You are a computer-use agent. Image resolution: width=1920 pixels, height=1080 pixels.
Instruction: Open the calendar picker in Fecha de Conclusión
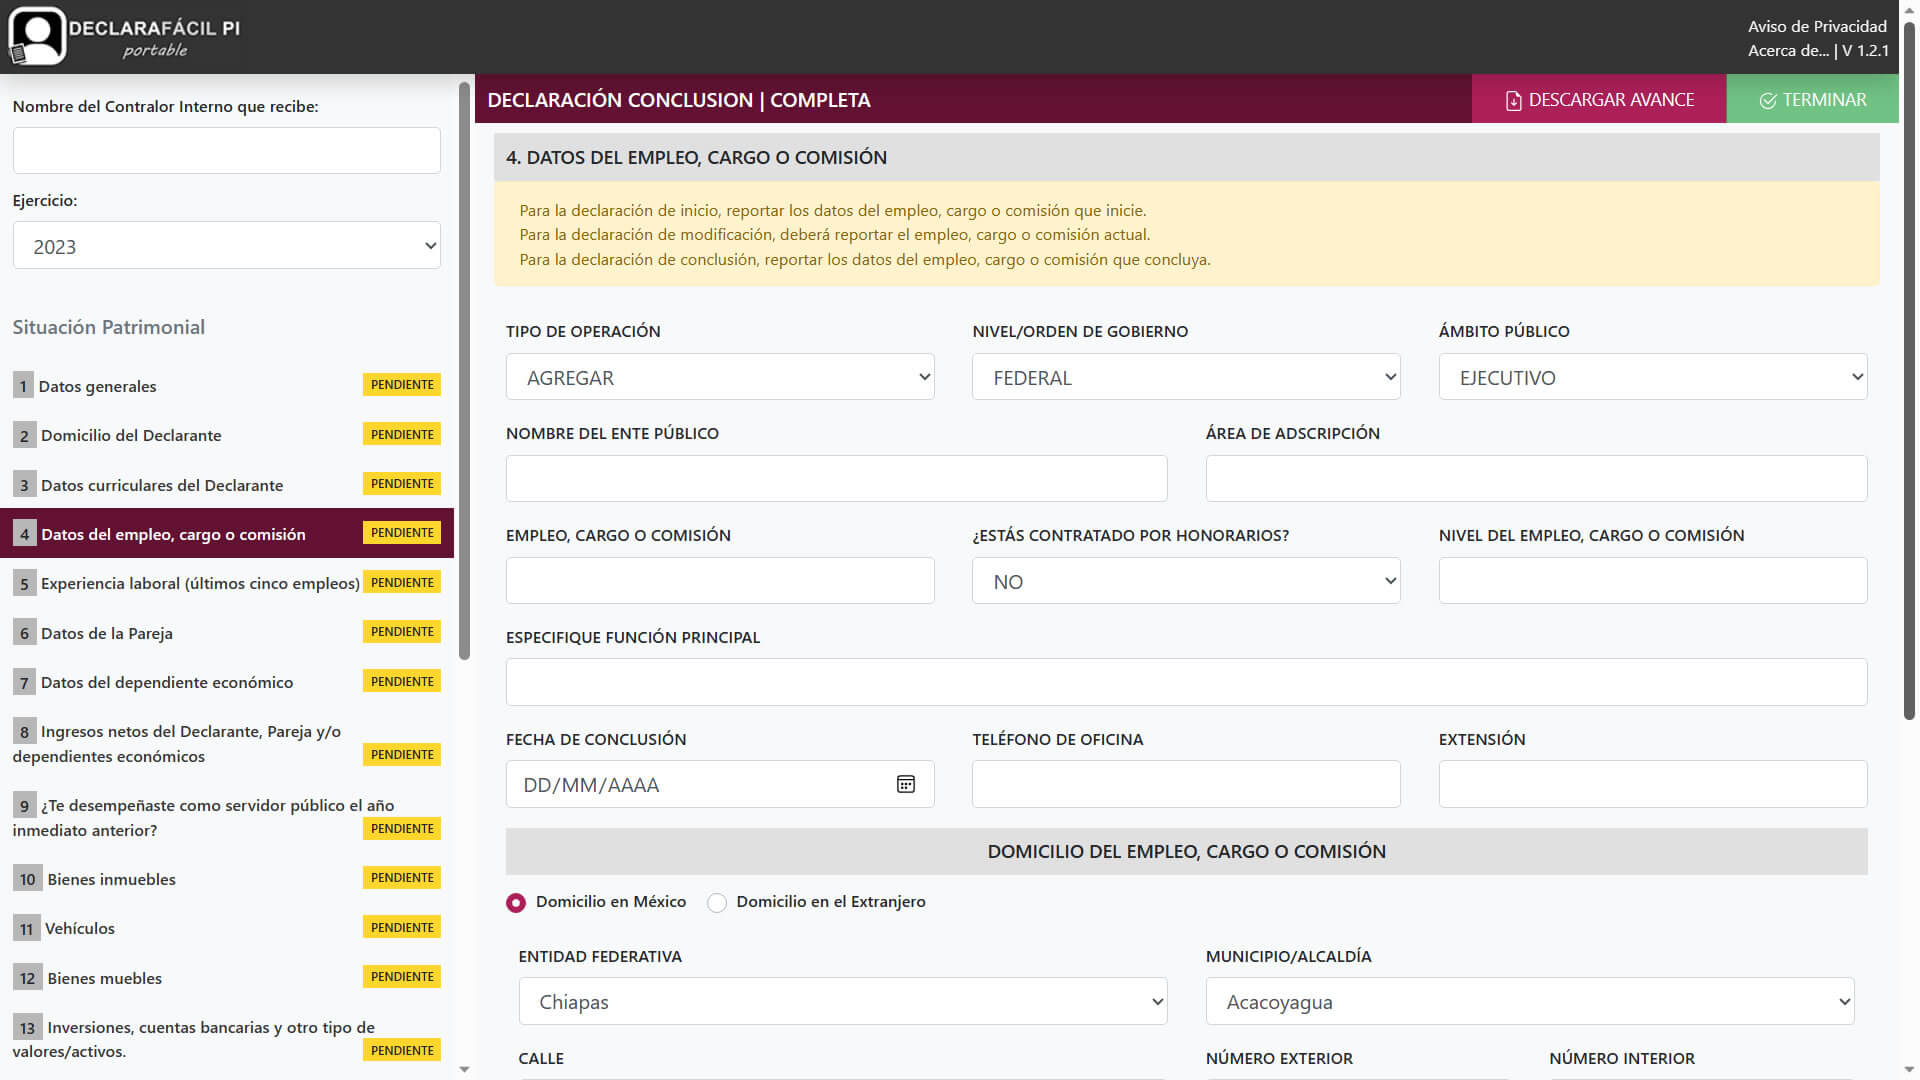pyautogui.click(x=905, y=785)
